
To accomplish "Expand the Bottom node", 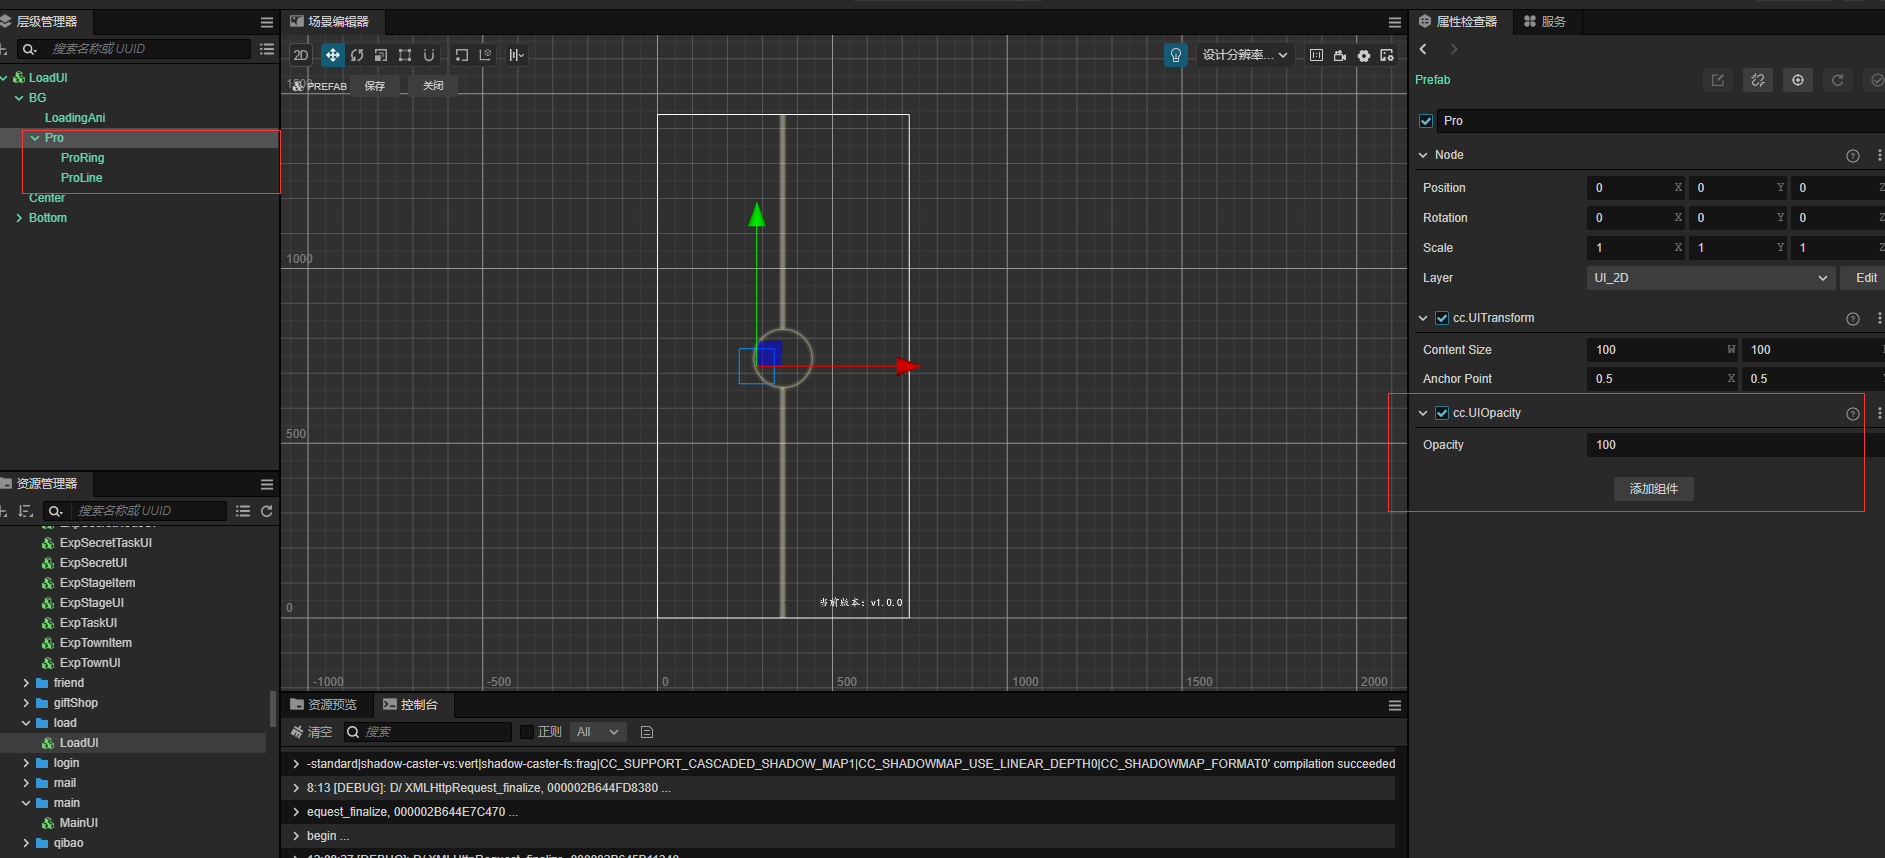I will pos(19,218).
